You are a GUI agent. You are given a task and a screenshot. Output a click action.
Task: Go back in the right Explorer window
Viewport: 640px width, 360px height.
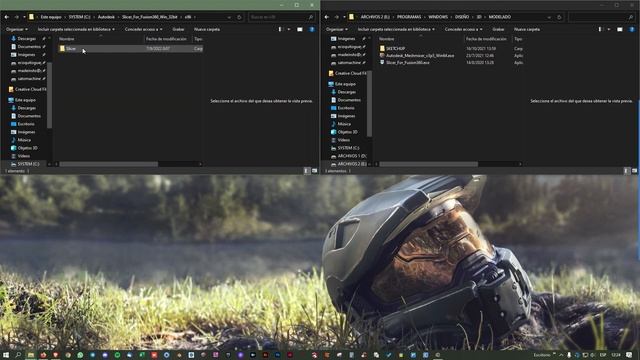[327, 17]
